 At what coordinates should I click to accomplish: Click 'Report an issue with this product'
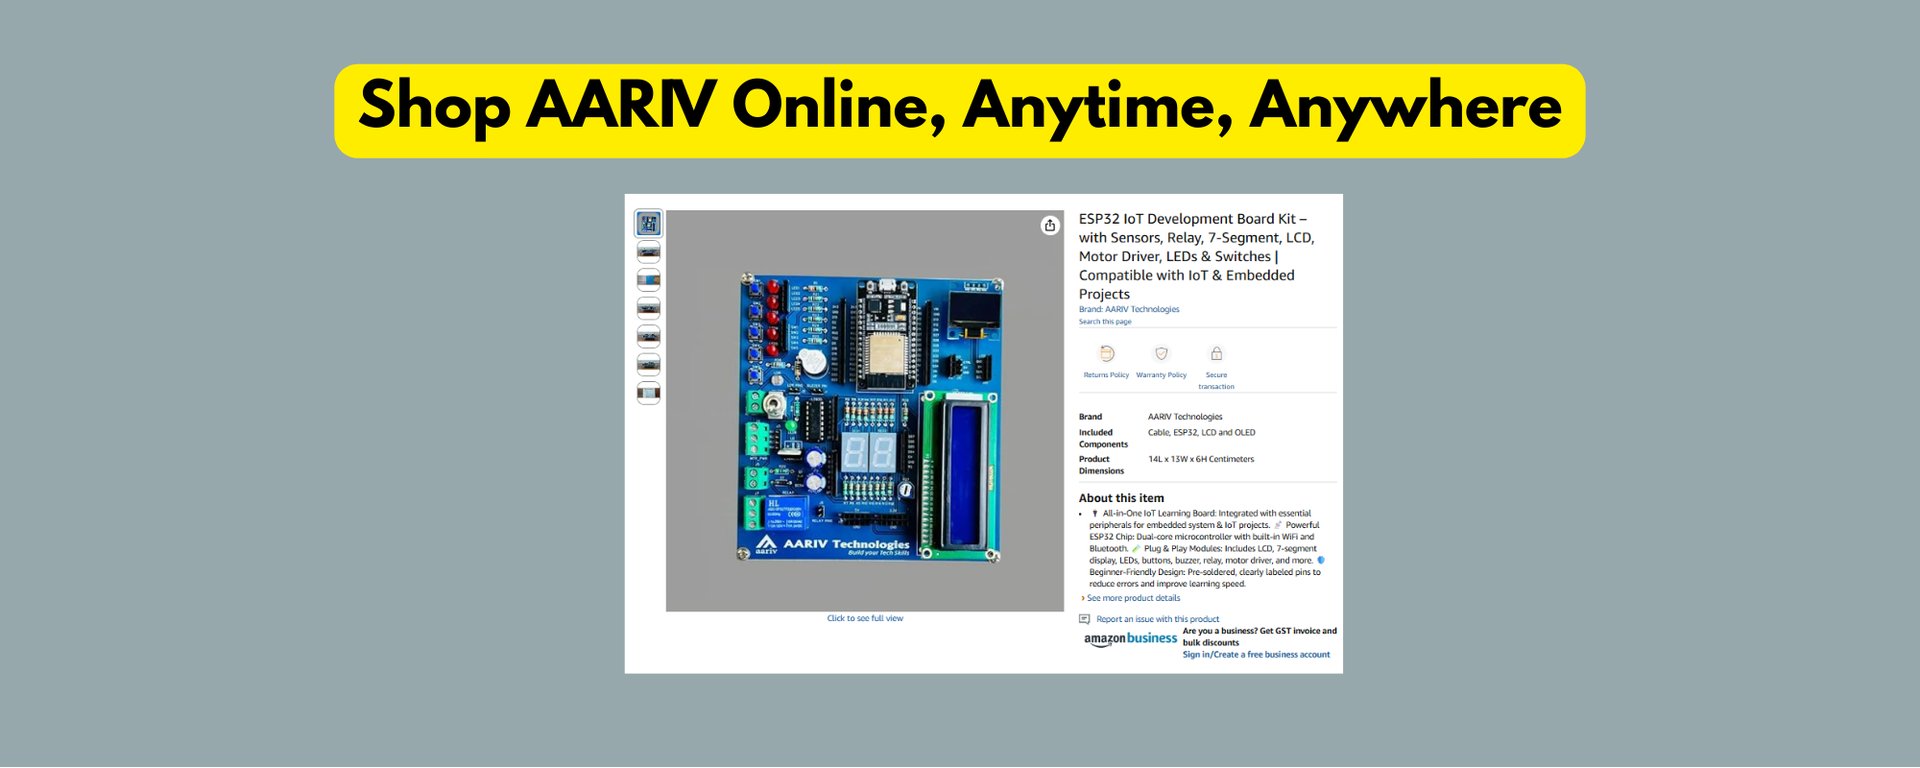(1158, 620)
